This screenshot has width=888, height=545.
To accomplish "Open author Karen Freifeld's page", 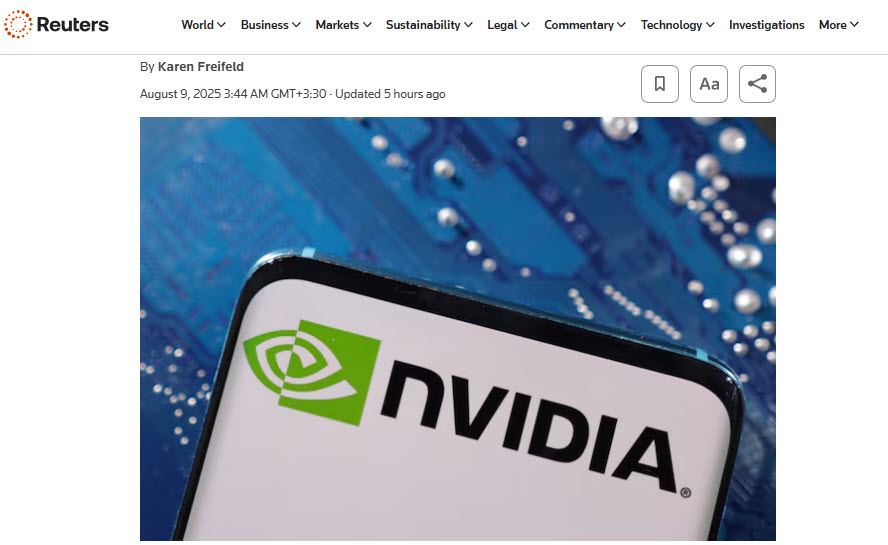I will 200,67.
